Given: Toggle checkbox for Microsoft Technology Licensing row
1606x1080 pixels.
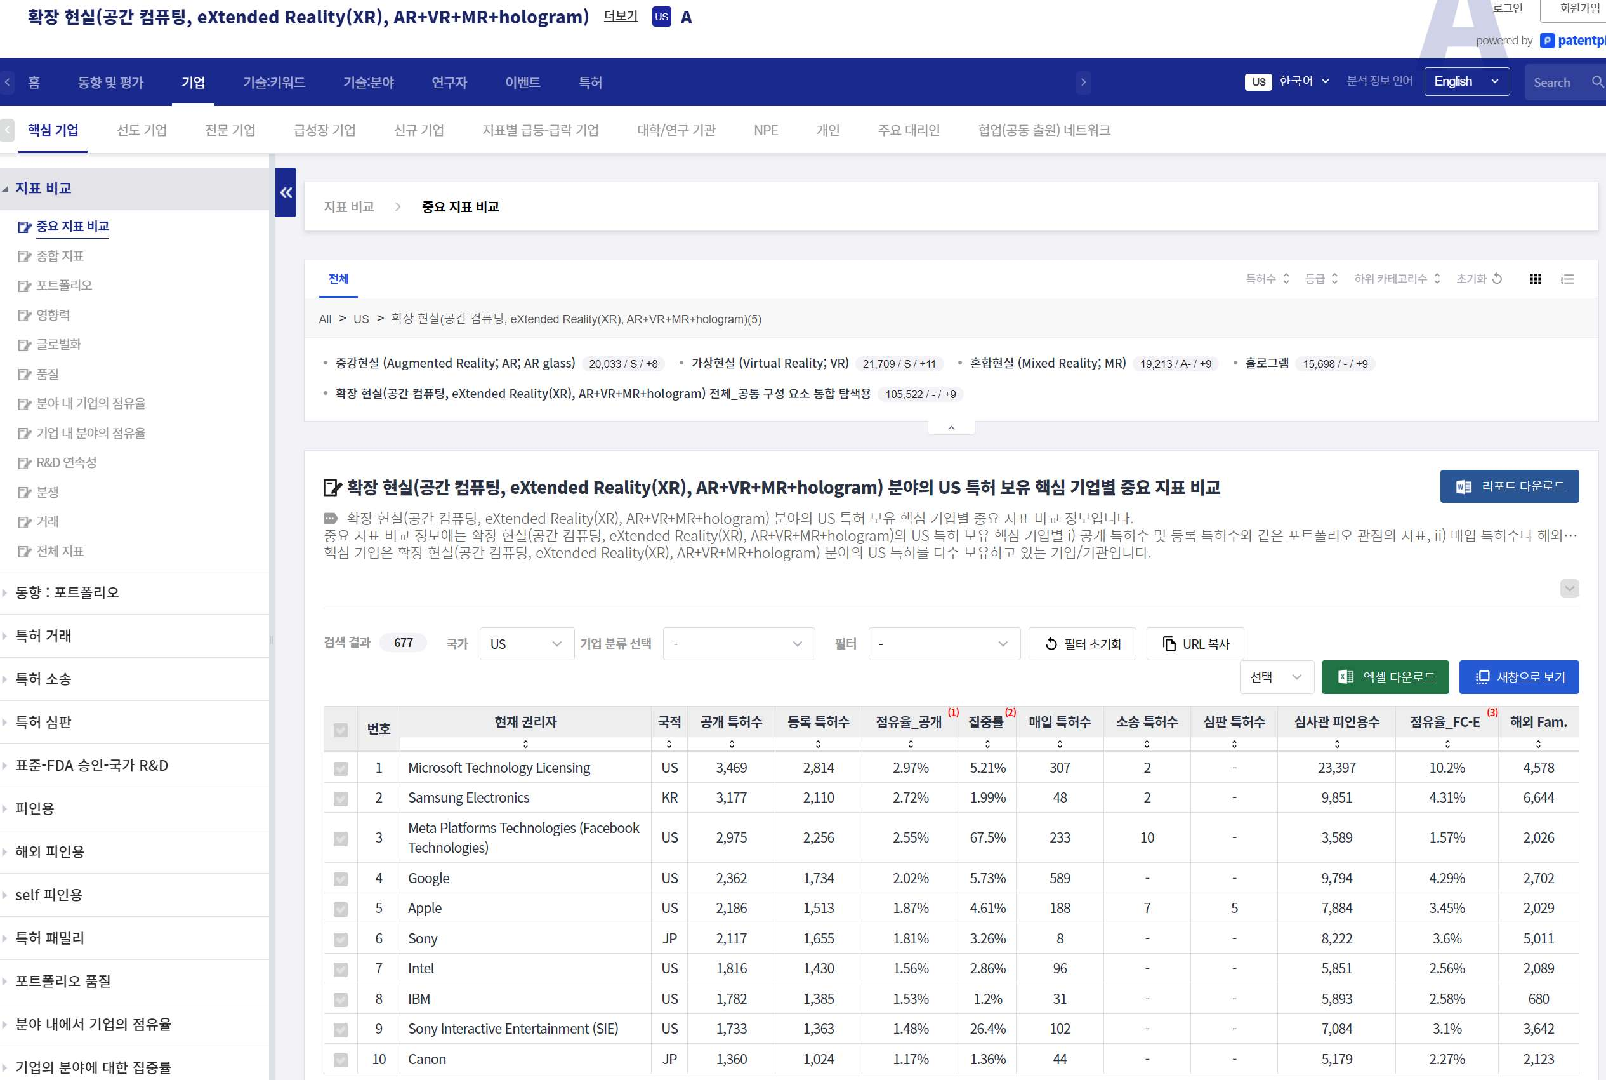Looking at the screenshot, I should (x=341, y=769).
